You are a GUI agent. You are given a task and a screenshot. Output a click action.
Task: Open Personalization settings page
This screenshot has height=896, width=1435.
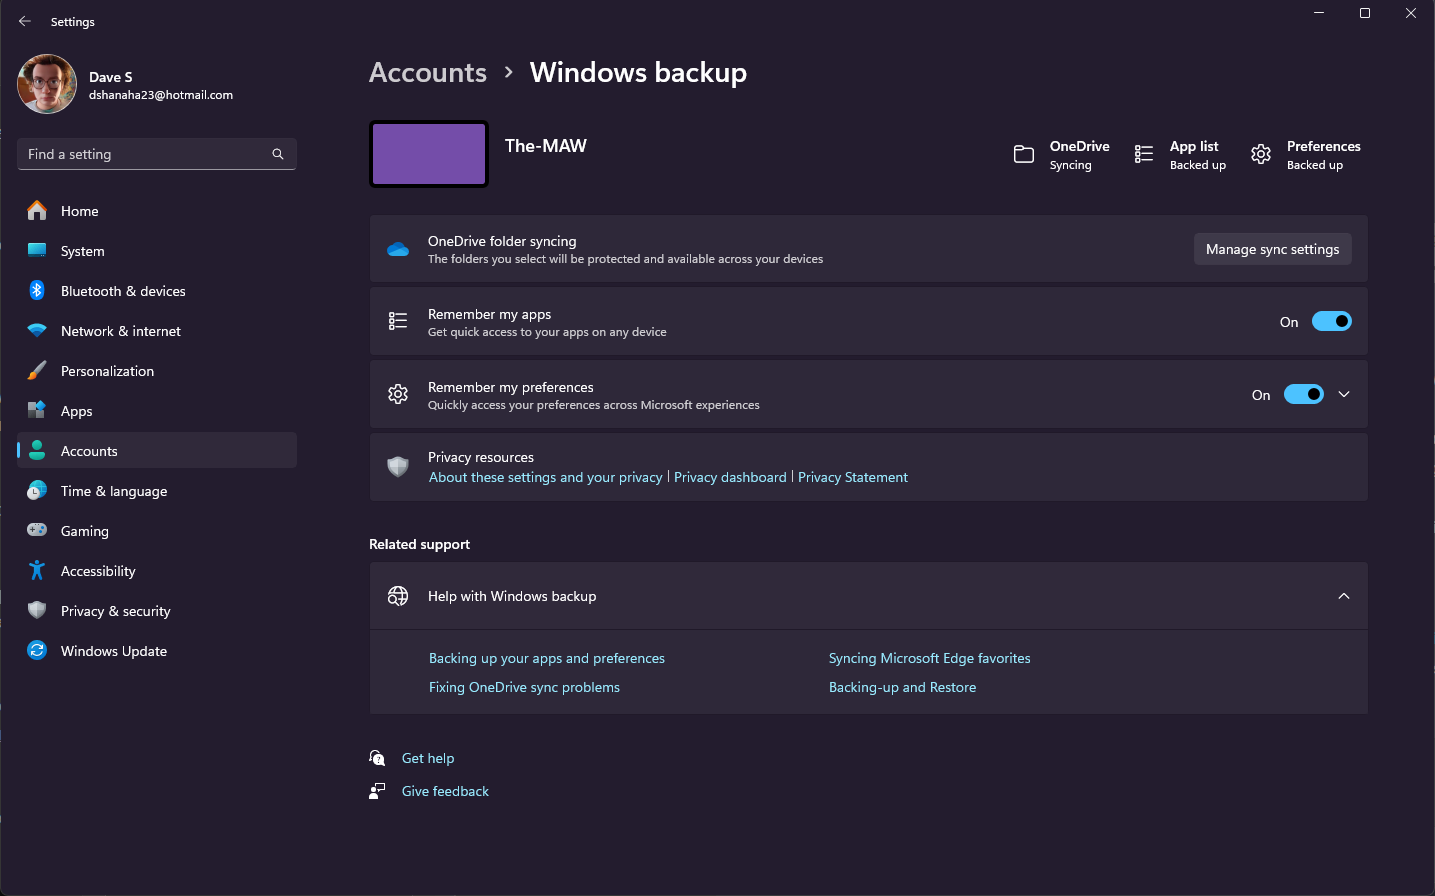107,371
